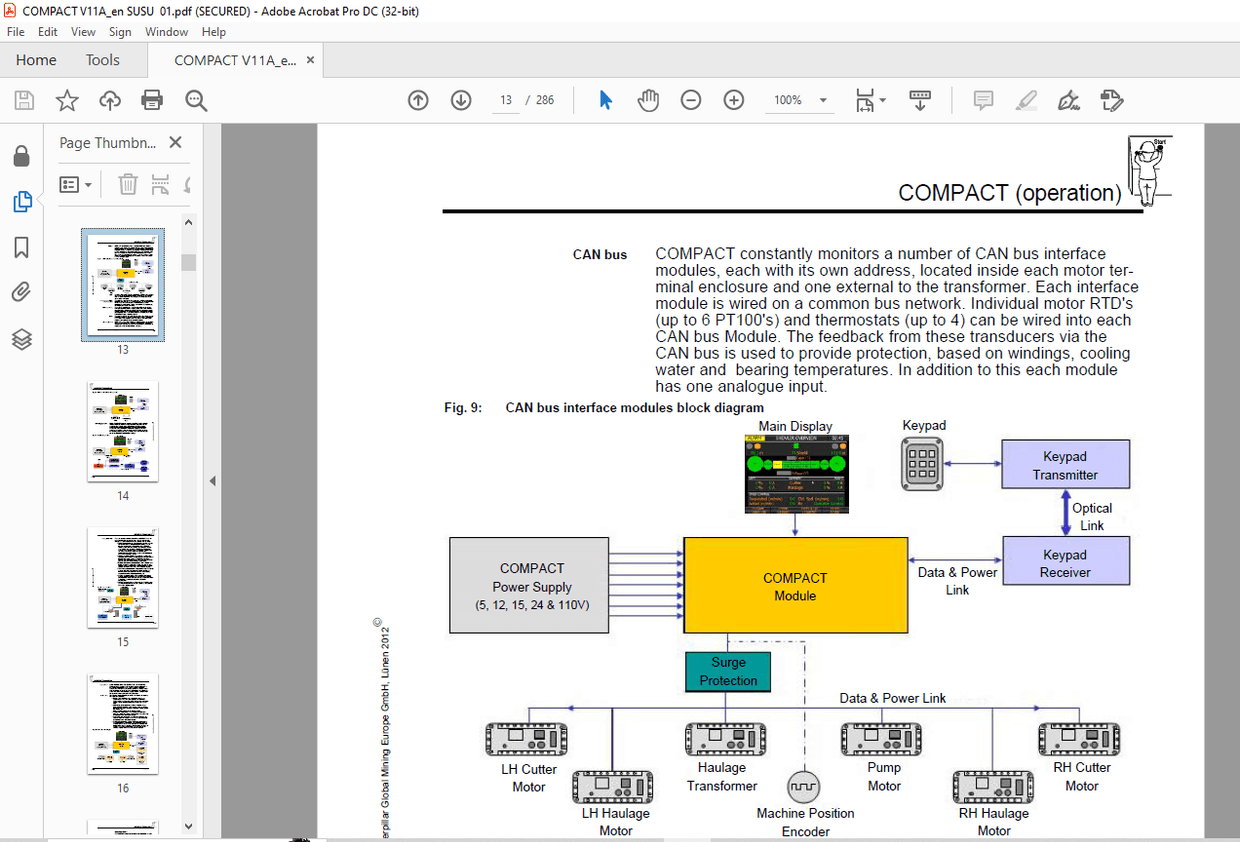
Task: Toggle the Hand tool
Action: point(647,100)
